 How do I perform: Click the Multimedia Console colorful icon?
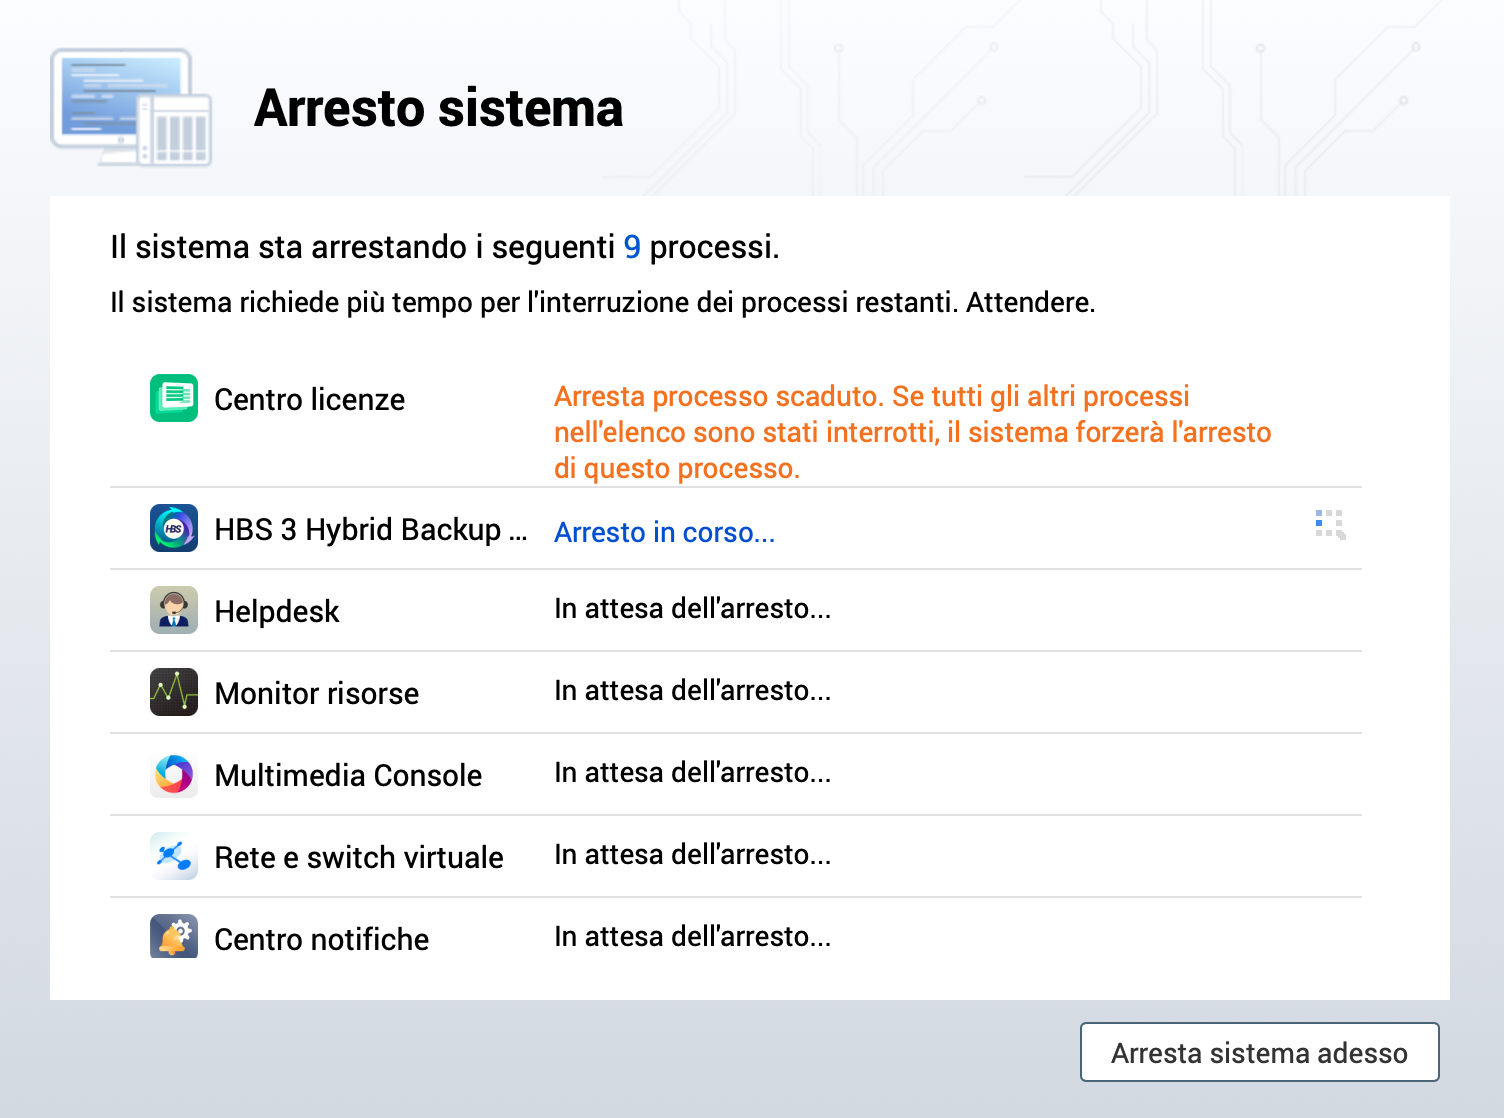[x=174, y=774]
